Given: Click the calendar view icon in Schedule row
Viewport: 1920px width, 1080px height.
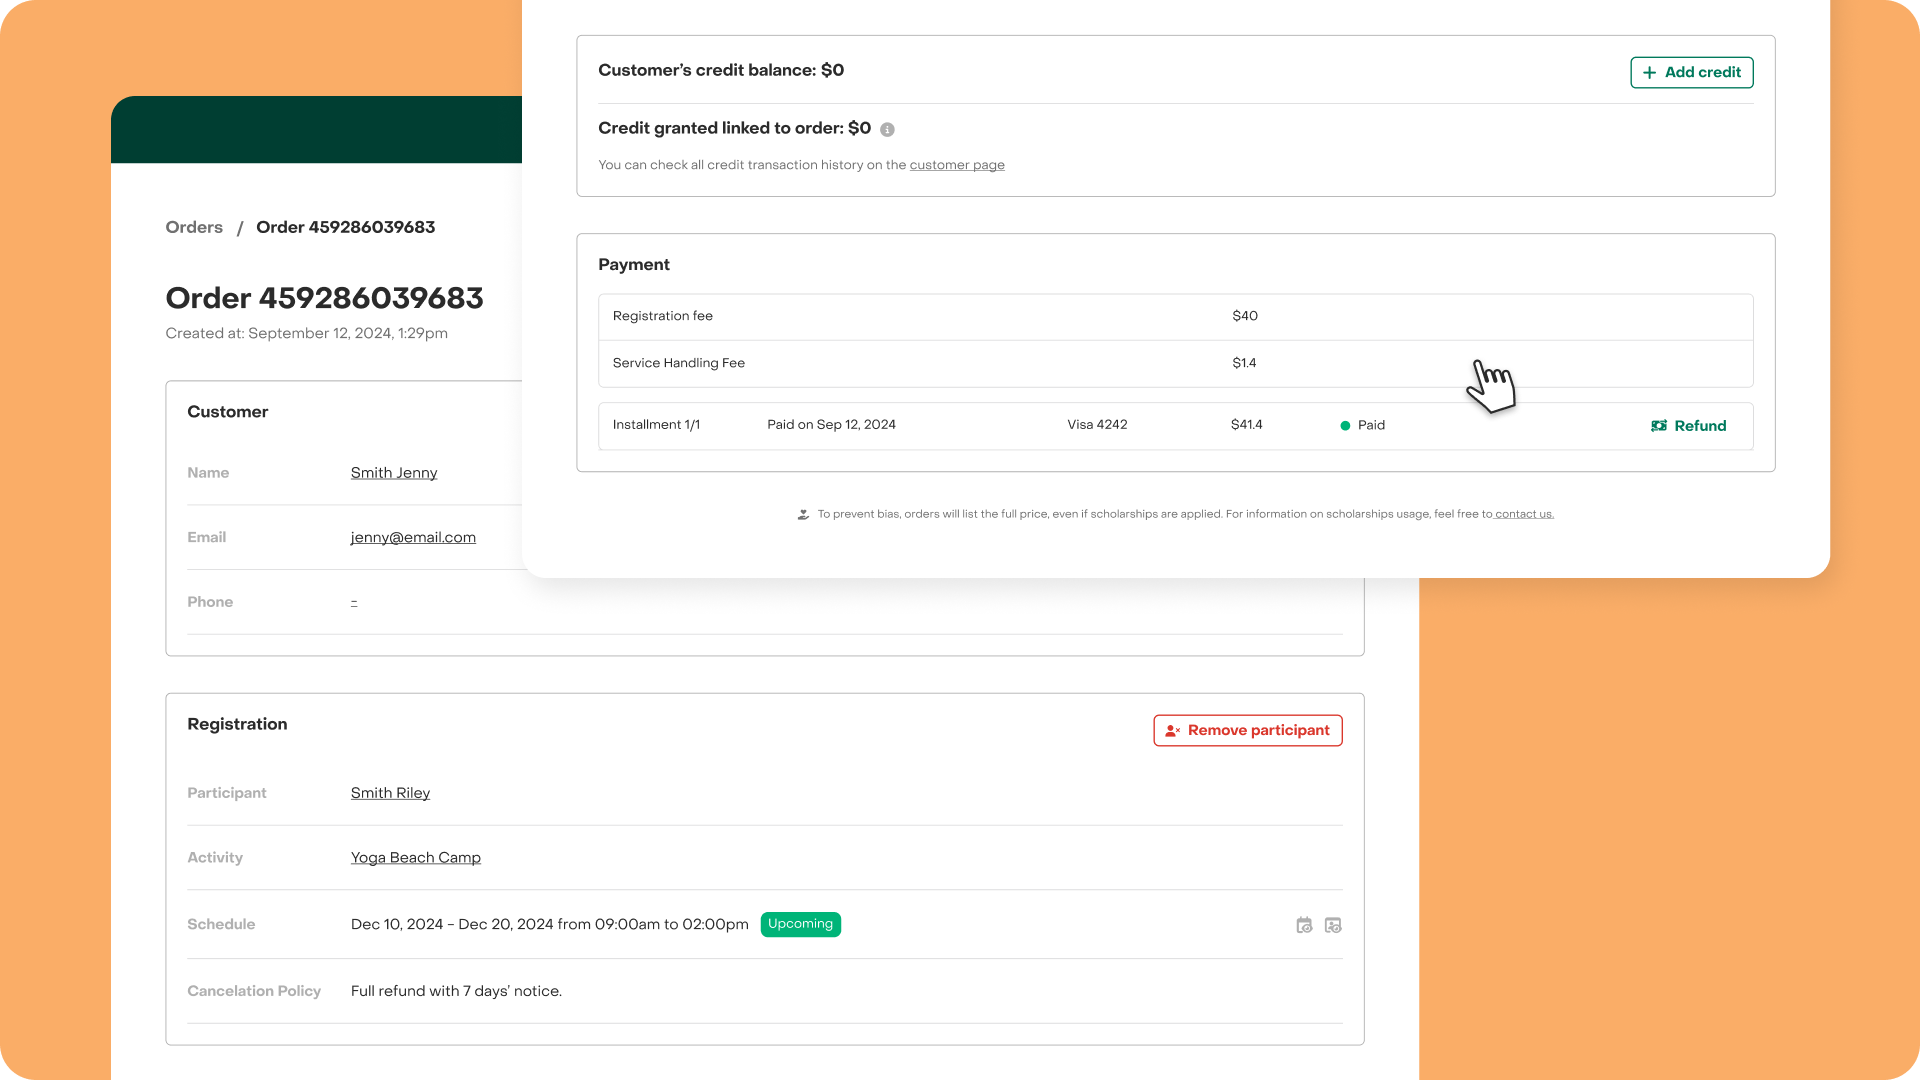Looking at the screenshot, I should 1304,925.
